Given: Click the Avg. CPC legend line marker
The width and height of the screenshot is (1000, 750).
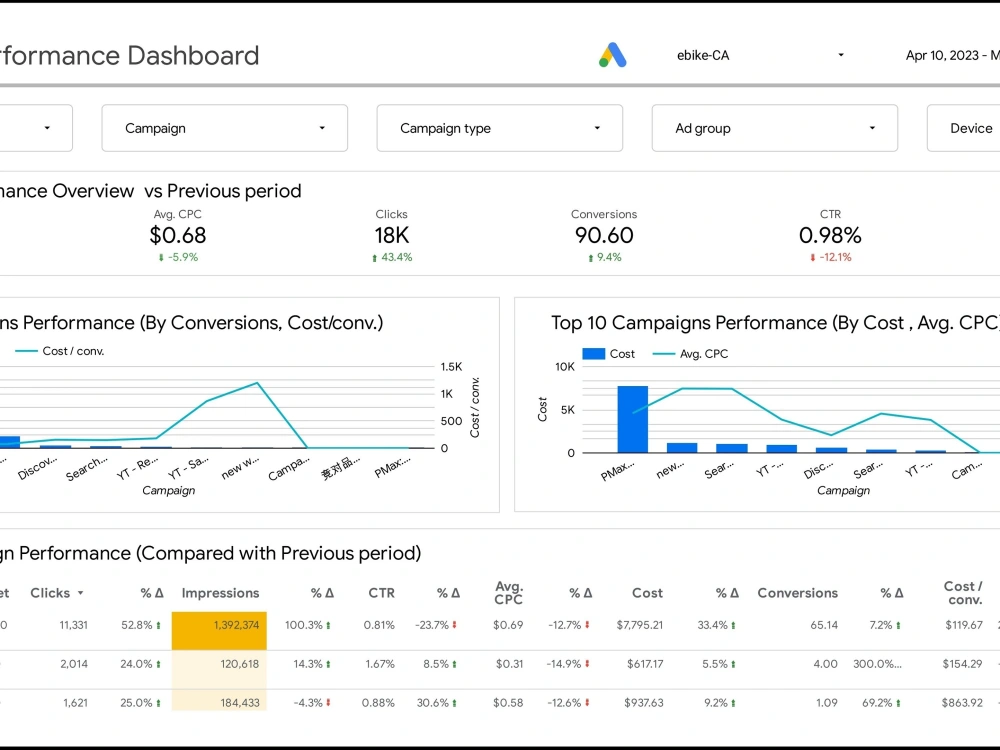Looking at the screenshot, I should tap(664, 354).
